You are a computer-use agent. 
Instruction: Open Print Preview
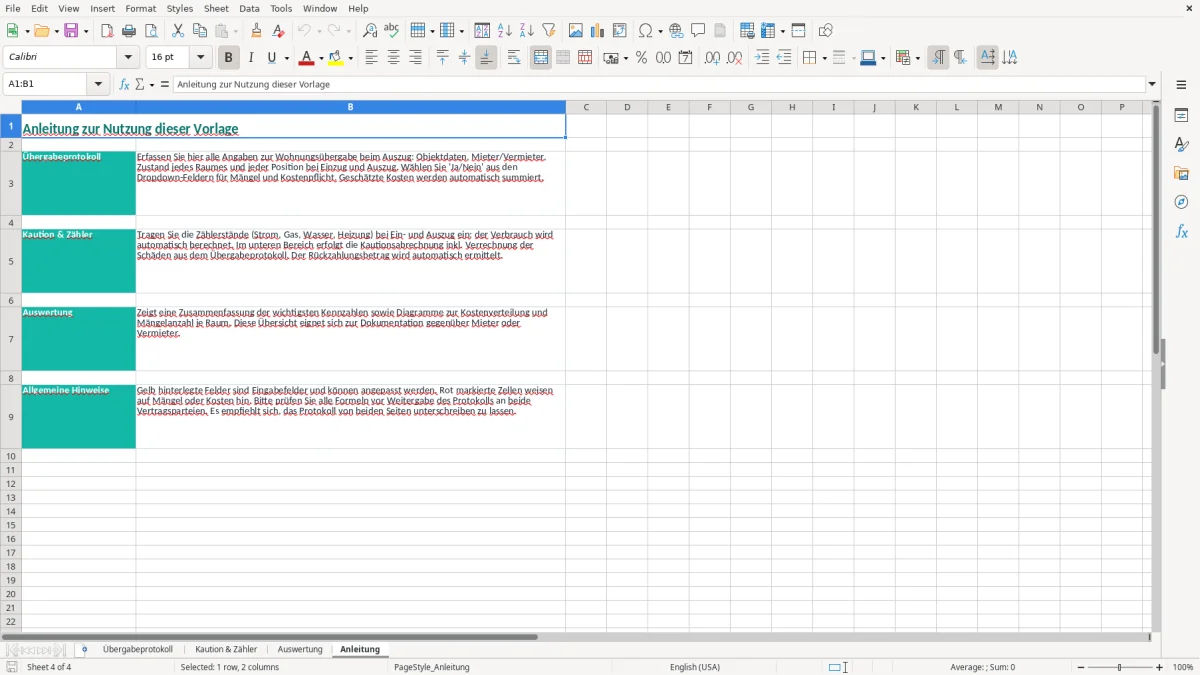coord(151,31)
